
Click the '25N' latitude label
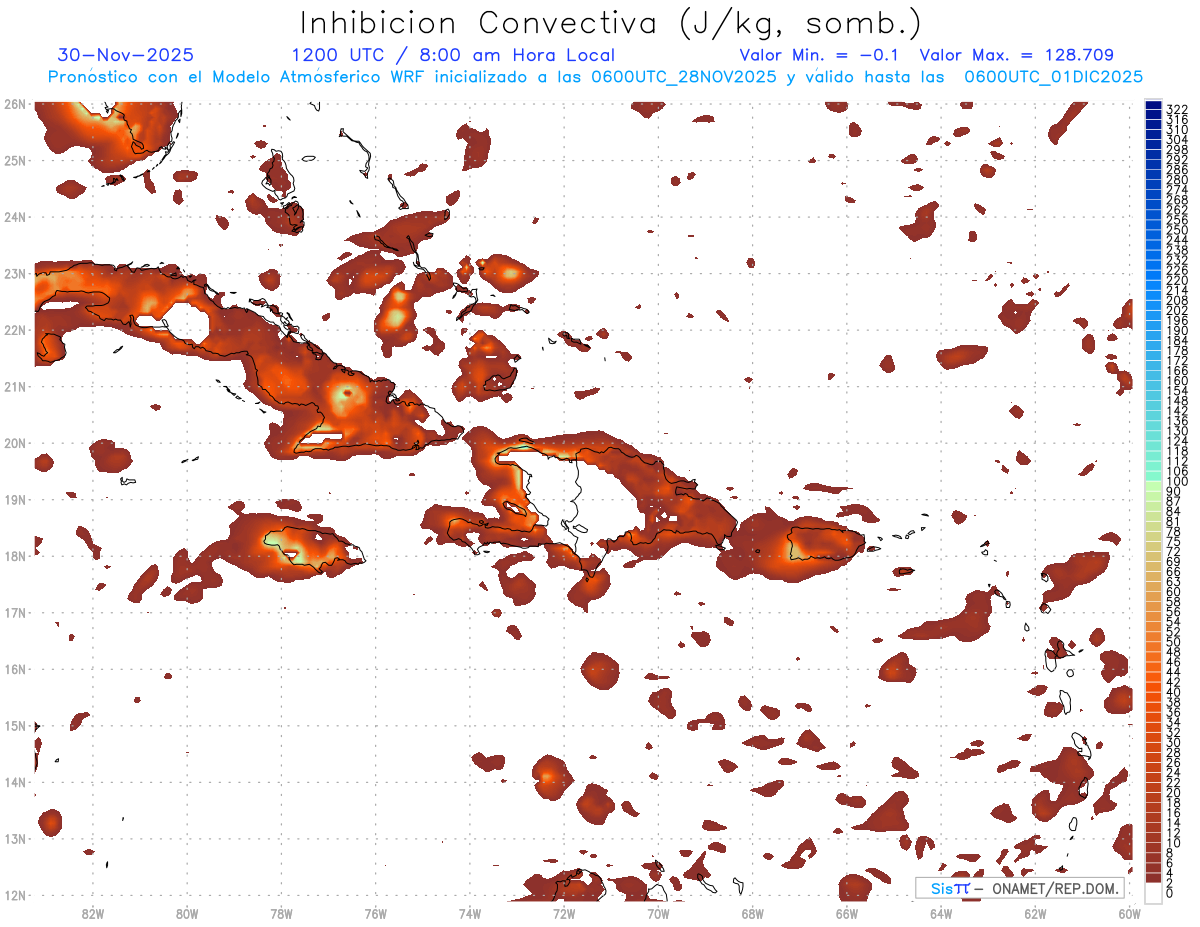(14, 160)
